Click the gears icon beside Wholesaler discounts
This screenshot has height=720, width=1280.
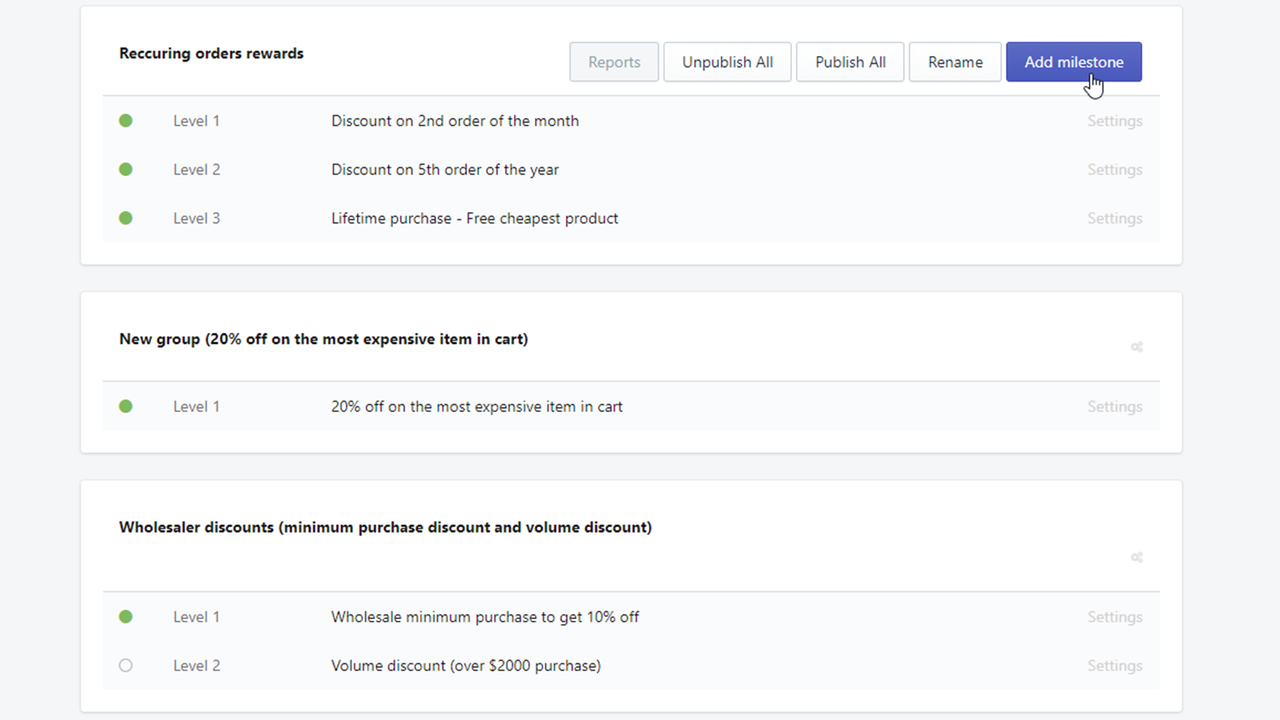(x=1137, y=557)
